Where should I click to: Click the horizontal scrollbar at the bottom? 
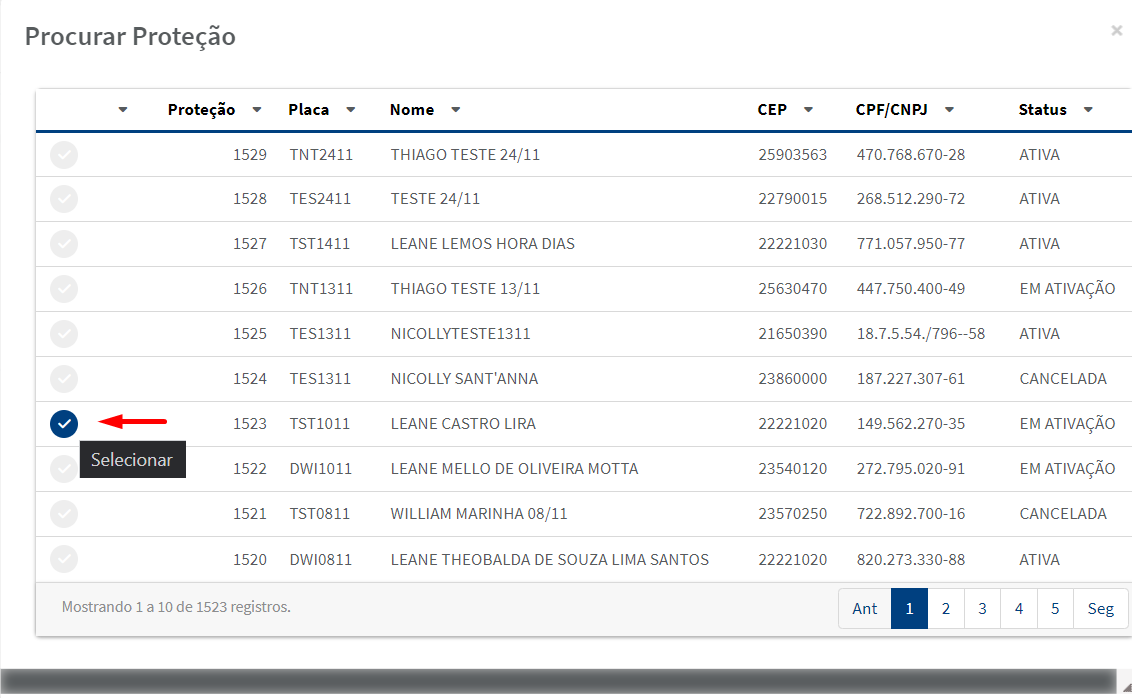click(x=558, y=681)
